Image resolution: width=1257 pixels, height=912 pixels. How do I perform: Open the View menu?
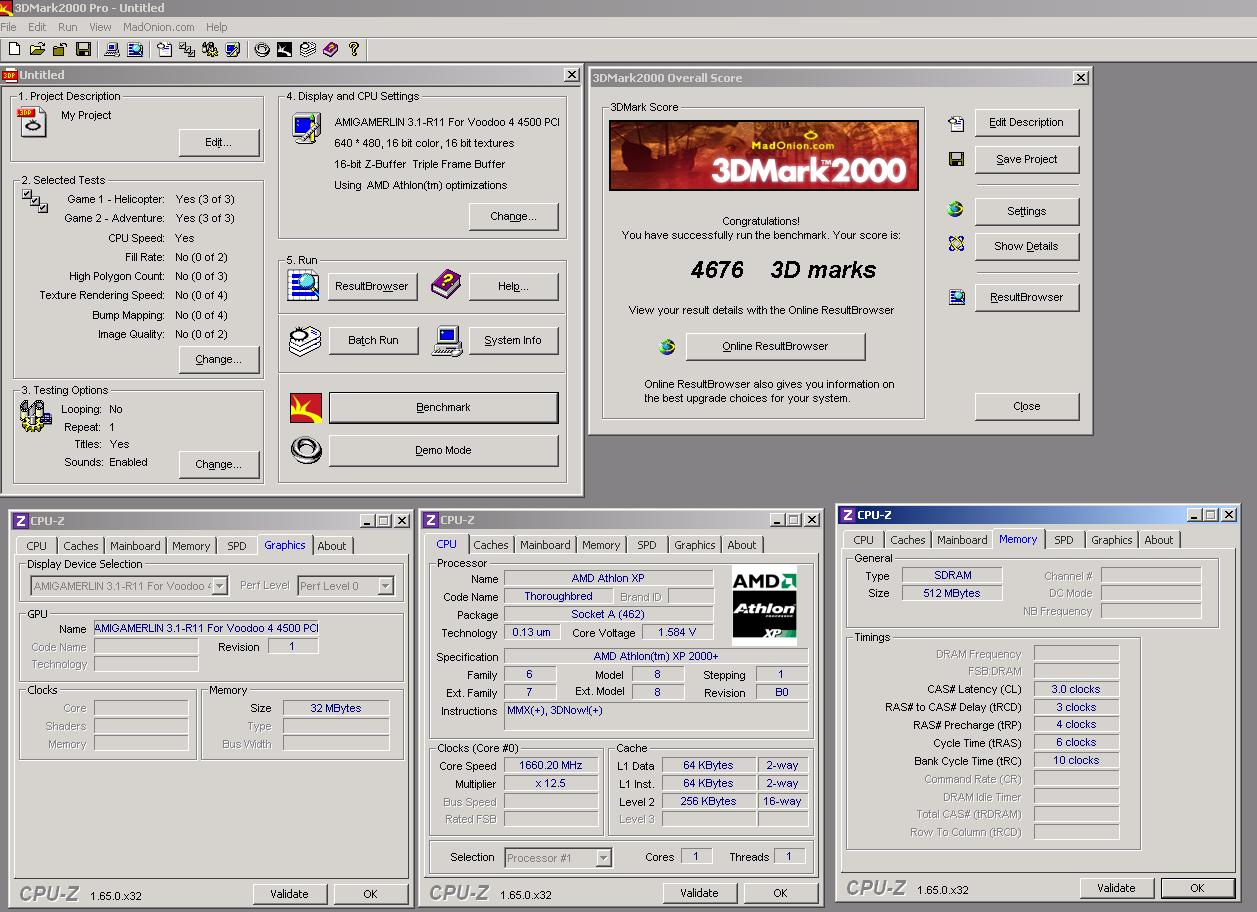pyautogui.click(x=100, y=27)
